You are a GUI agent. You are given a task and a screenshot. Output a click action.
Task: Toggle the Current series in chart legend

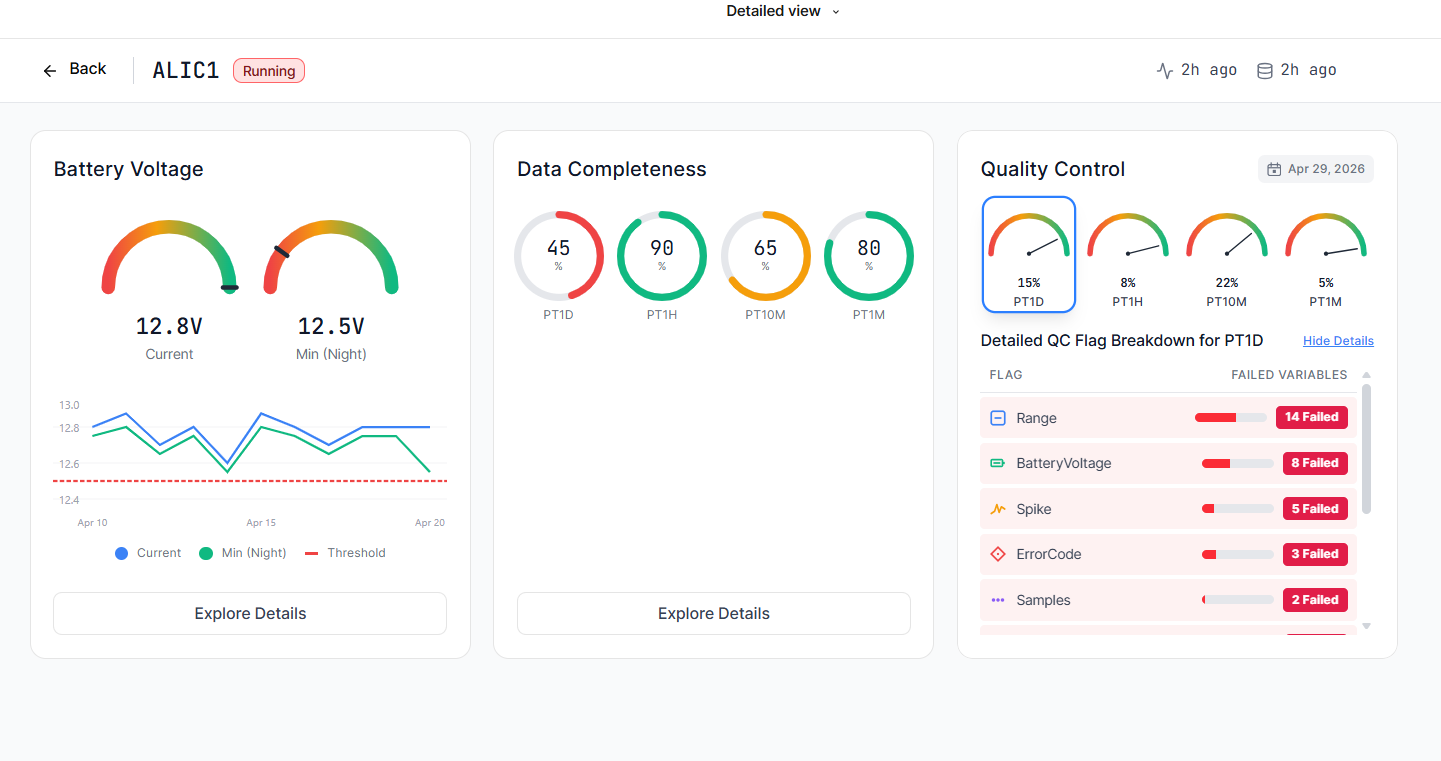point(148,553)
